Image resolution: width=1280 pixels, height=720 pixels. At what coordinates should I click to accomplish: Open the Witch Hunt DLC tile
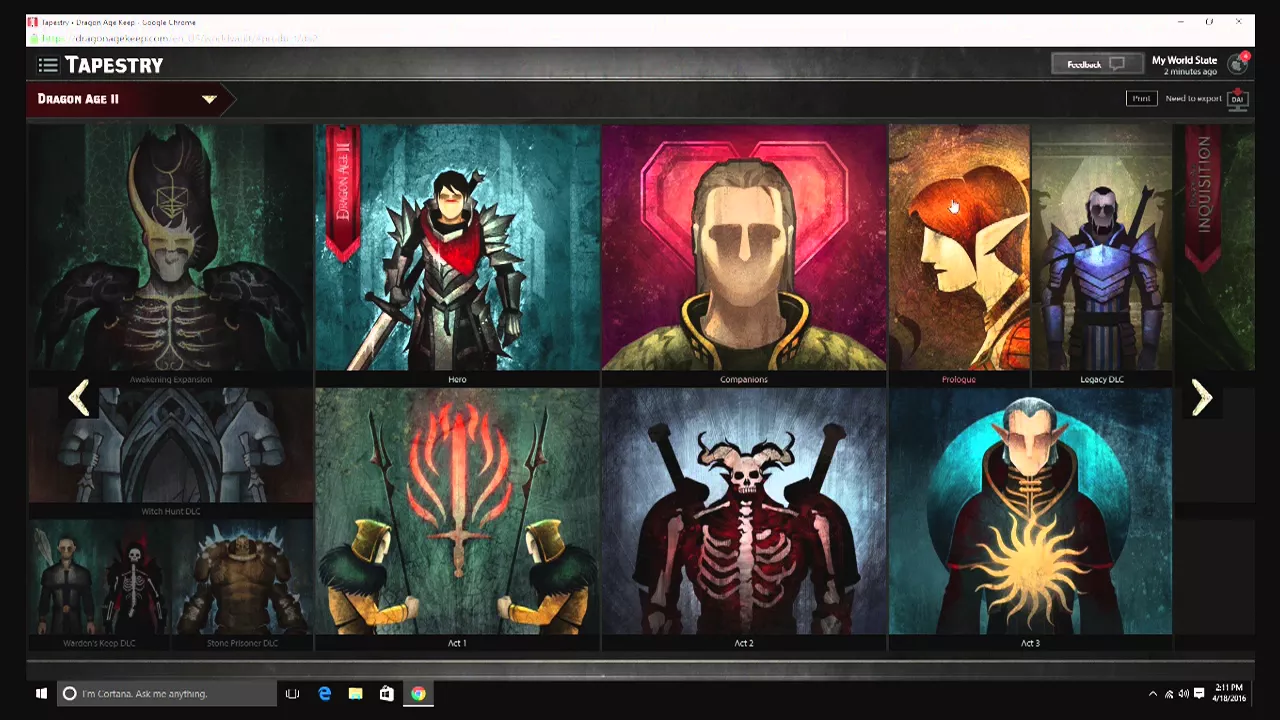170,453
